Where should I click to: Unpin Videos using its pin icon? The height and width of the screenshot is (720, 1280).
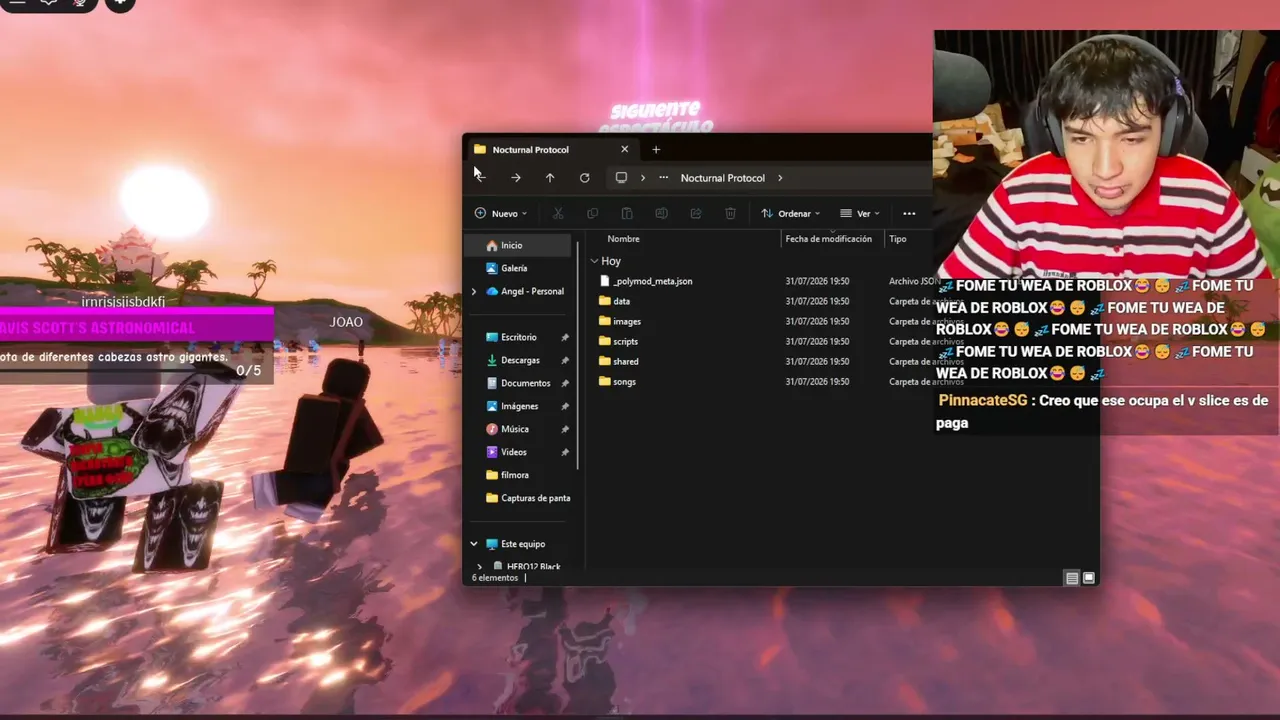coord(565,452)
